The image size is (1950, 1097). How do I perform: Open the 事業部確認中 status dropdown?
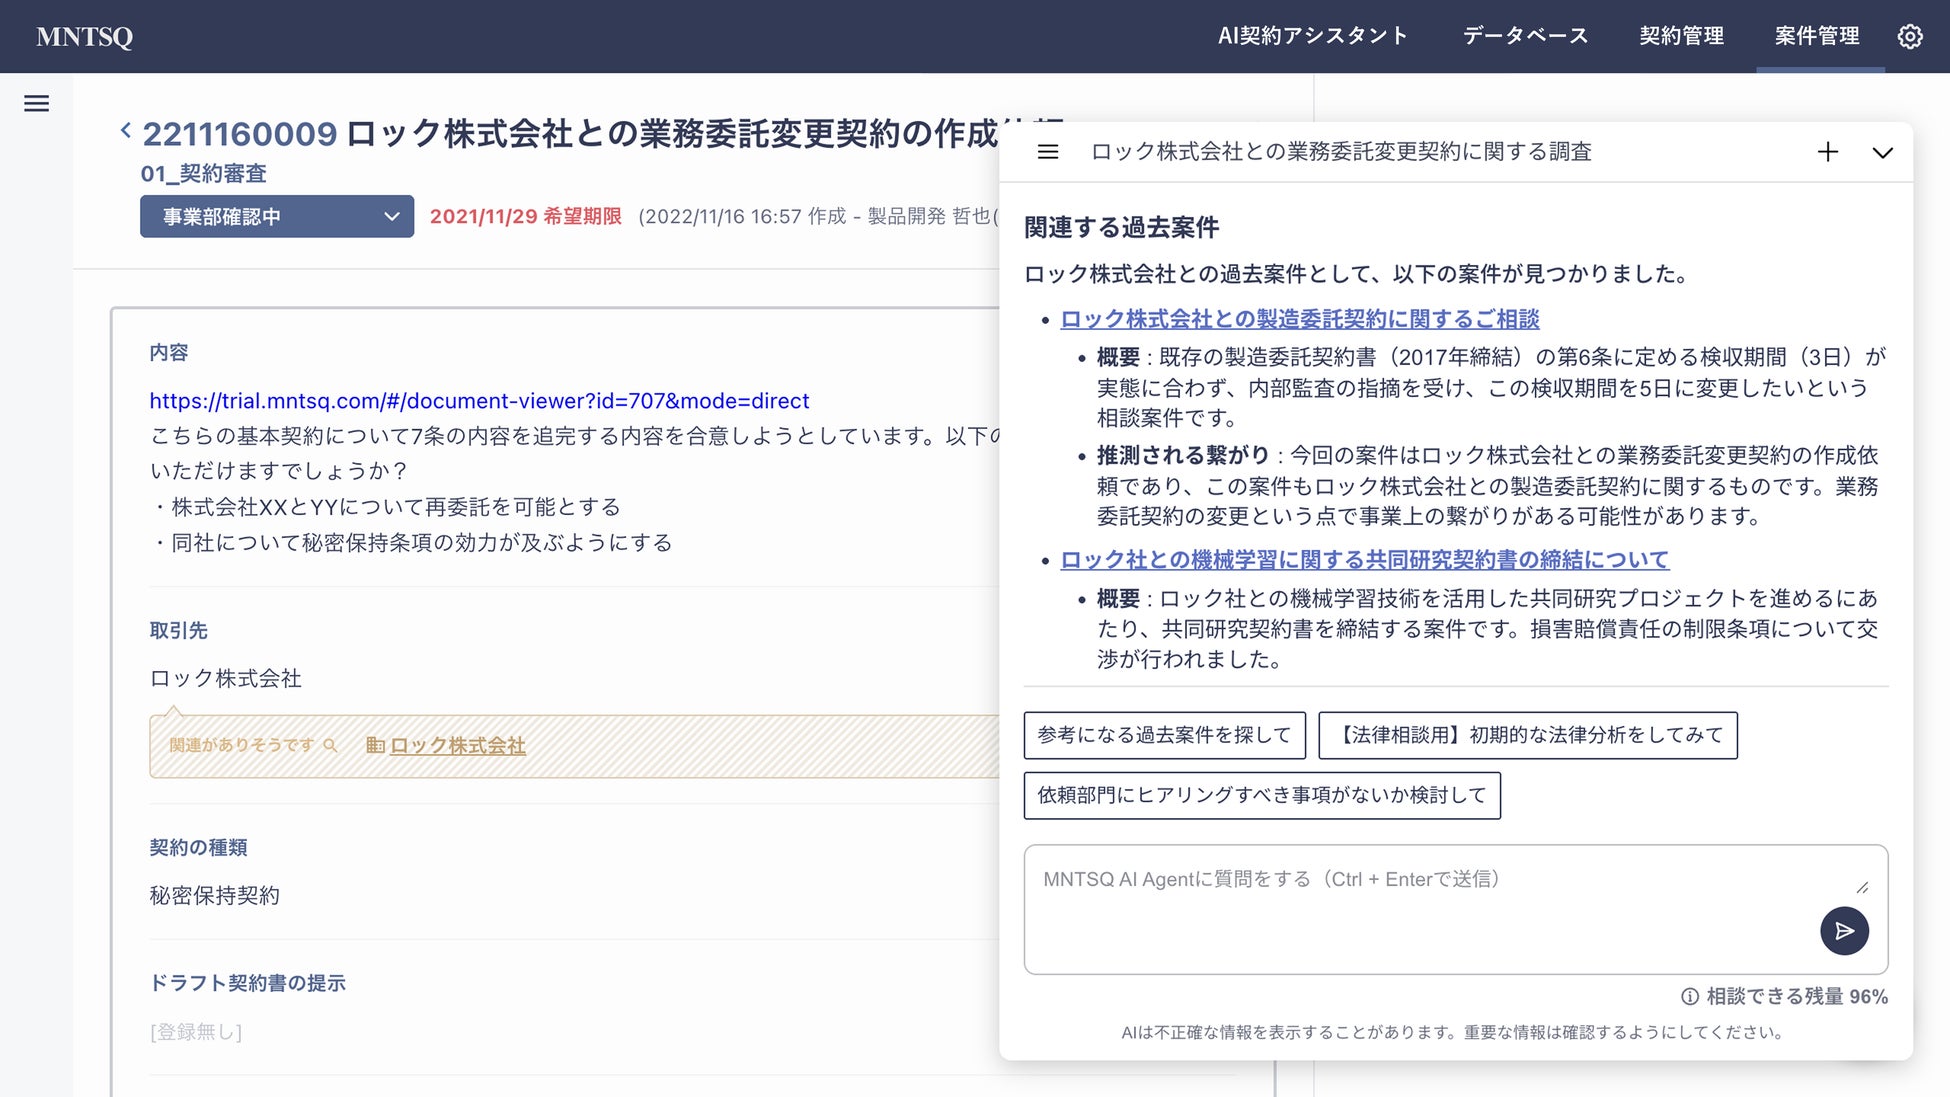(277, 216)
